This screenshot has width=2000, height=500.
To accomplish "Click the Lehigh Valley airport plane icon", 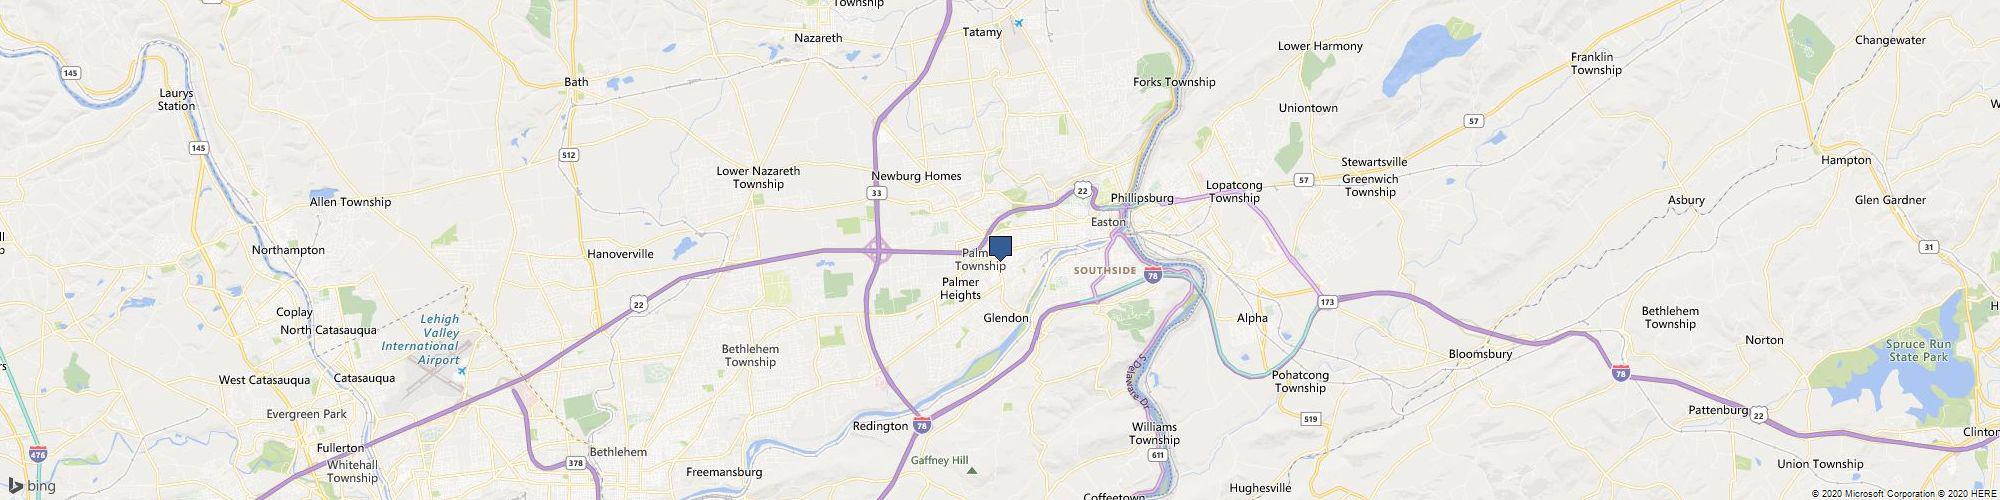I will point(461,371).
